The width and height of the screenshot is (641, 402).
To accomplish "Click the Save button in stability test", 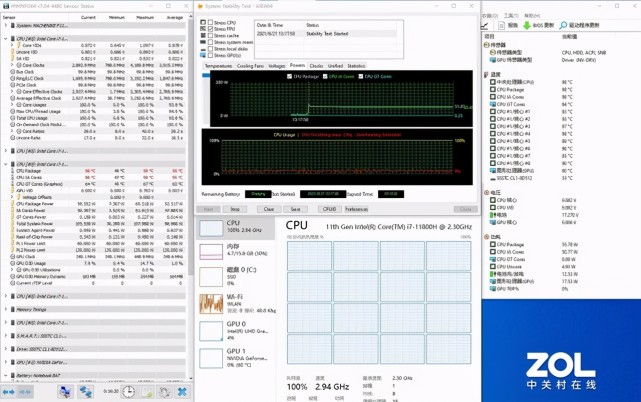I will (x=295, y=209).
